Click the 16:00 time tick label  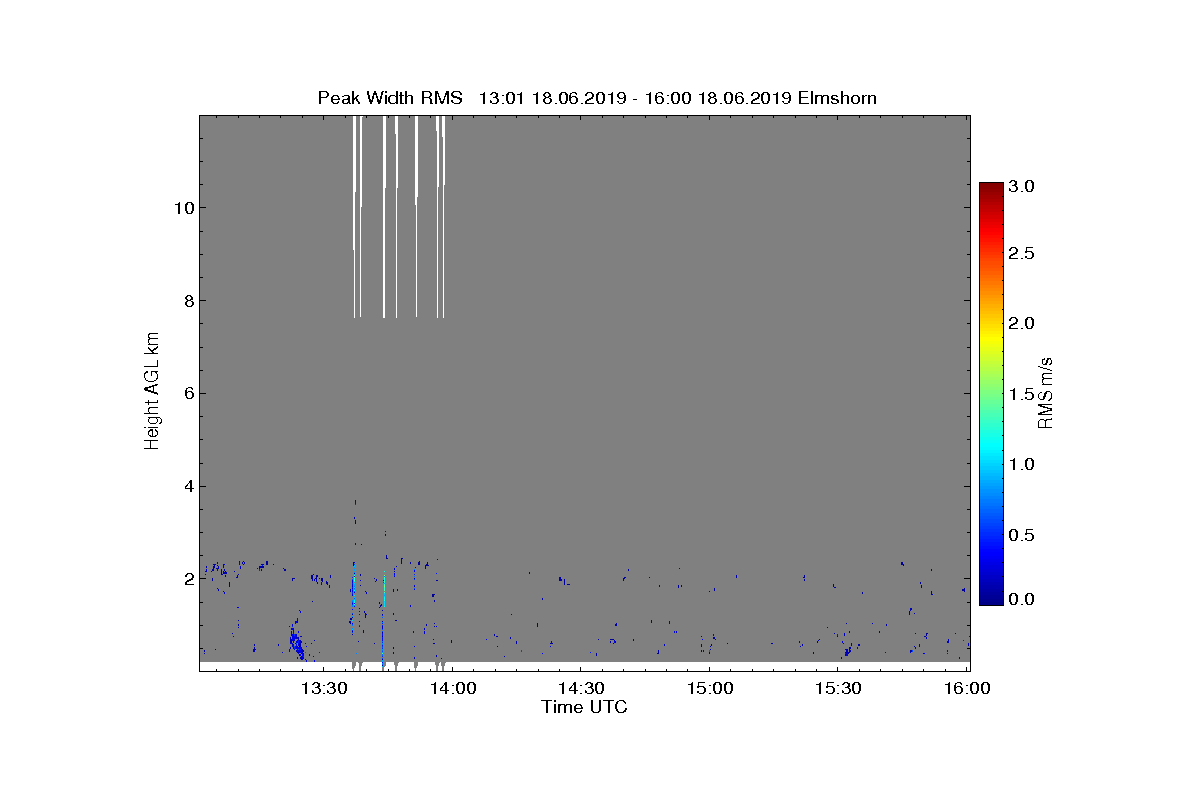967,688
